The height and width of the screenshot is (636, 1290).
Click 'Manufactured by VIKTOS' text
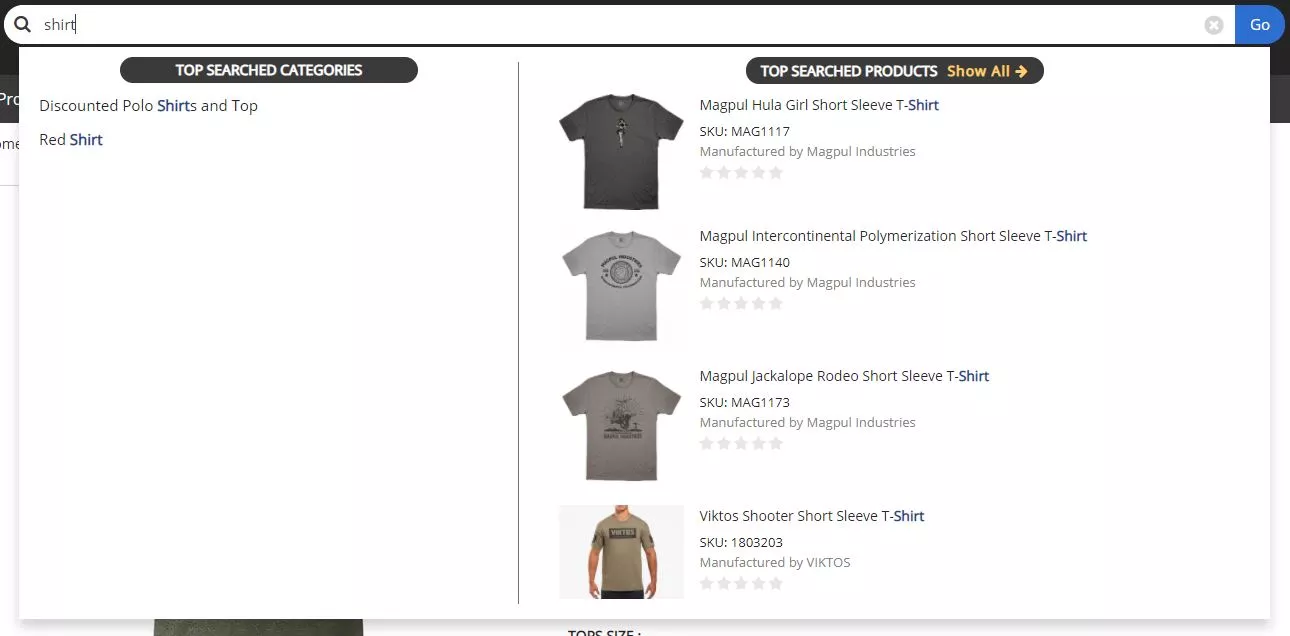coord(775,563)
